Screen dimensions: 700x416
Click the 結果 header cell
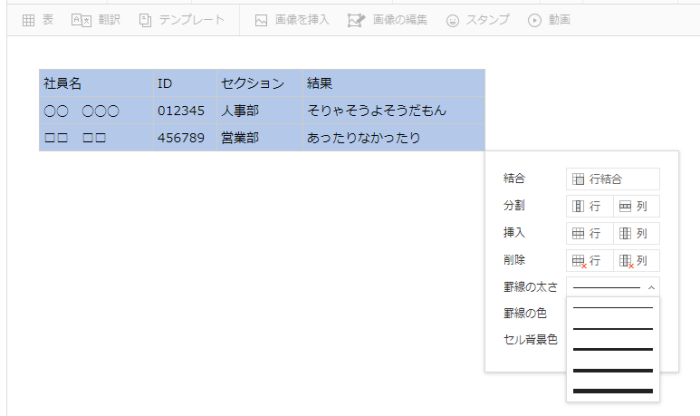click(x=394, y=83)
